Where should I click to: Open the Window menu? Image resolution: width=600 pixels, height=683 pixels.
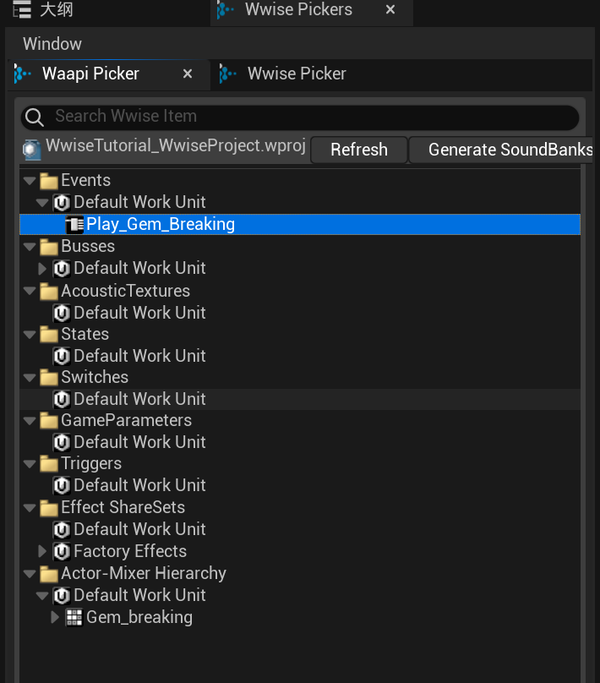pyautogui.click(x=52, y=44)
